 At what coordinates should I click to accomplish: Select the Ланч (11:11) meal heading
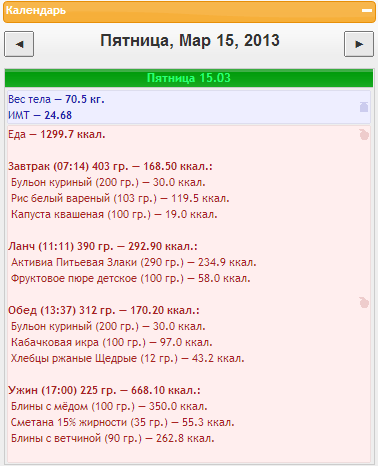103,246
